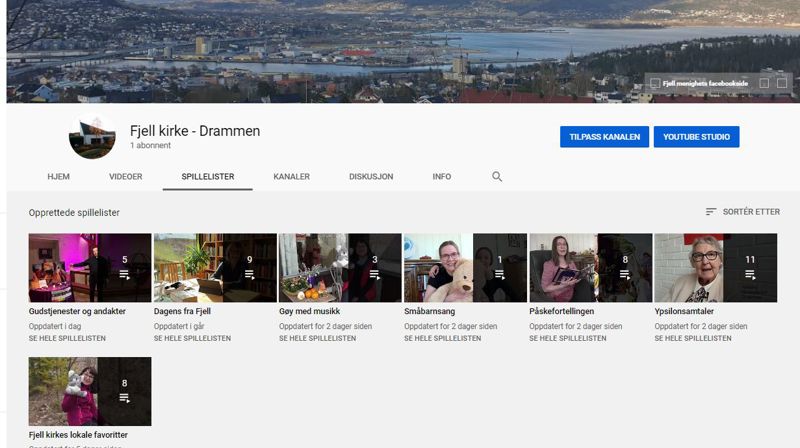Click the Påskefortellingen title
The width and height of the screenshot is (800, 448).
pyautogui.click(x=562, y=311)
